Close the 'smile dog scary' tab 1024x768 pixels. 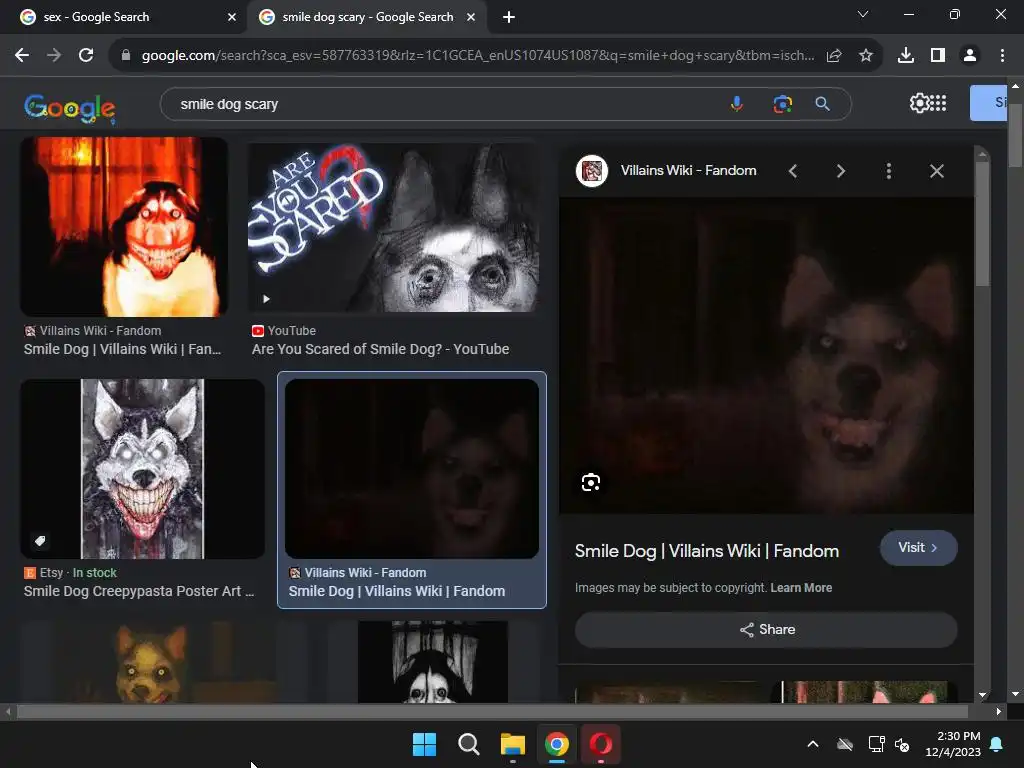[x=471, y=17]
